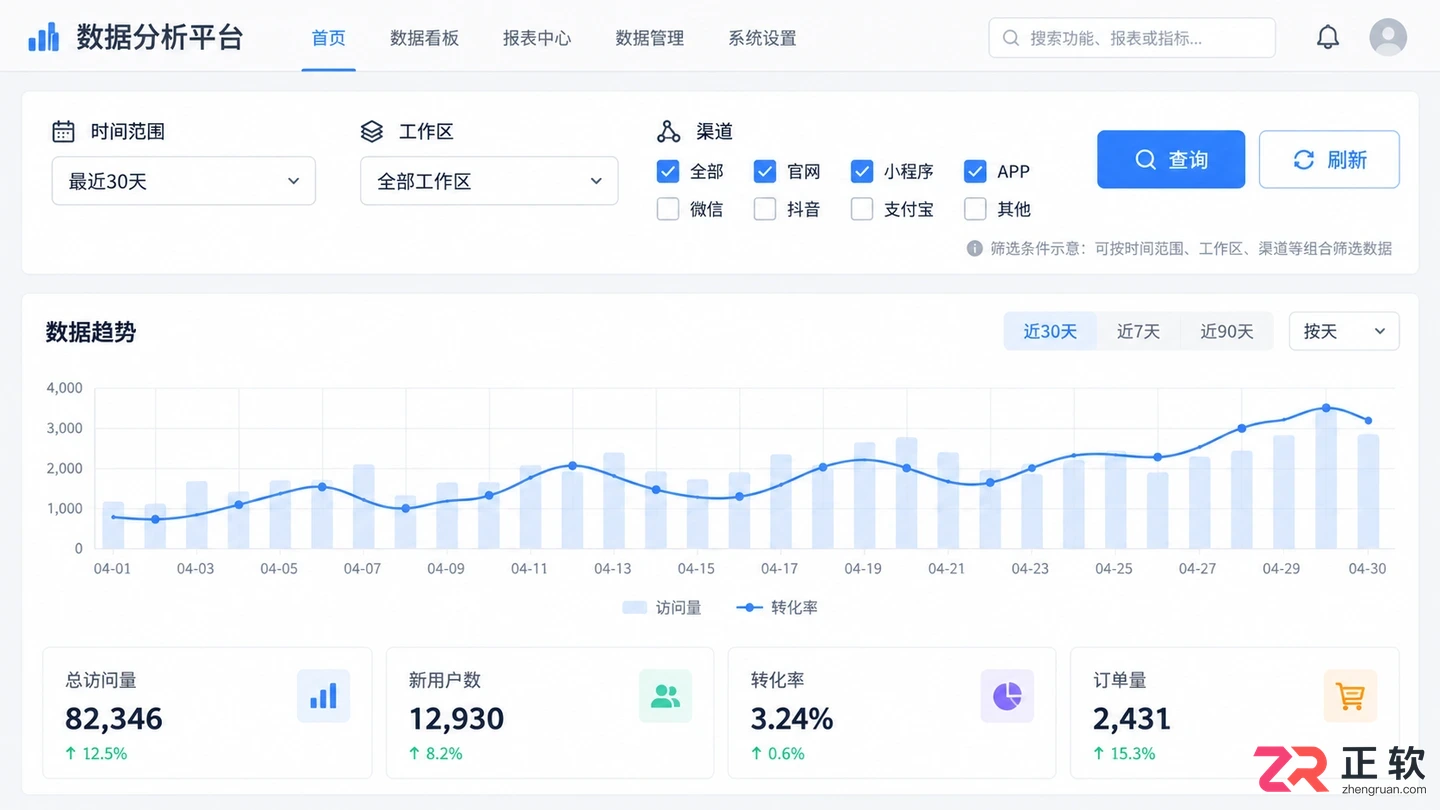Open the 报表中心 tab
1440x810 pixels.
point(537,38)
